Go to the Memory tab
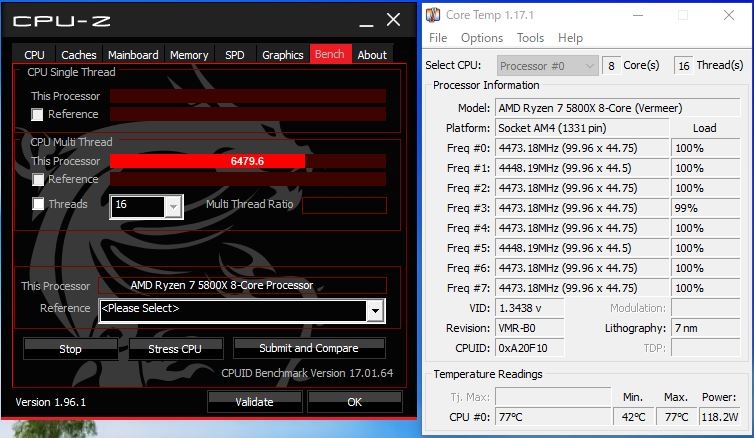 (189, 55)
